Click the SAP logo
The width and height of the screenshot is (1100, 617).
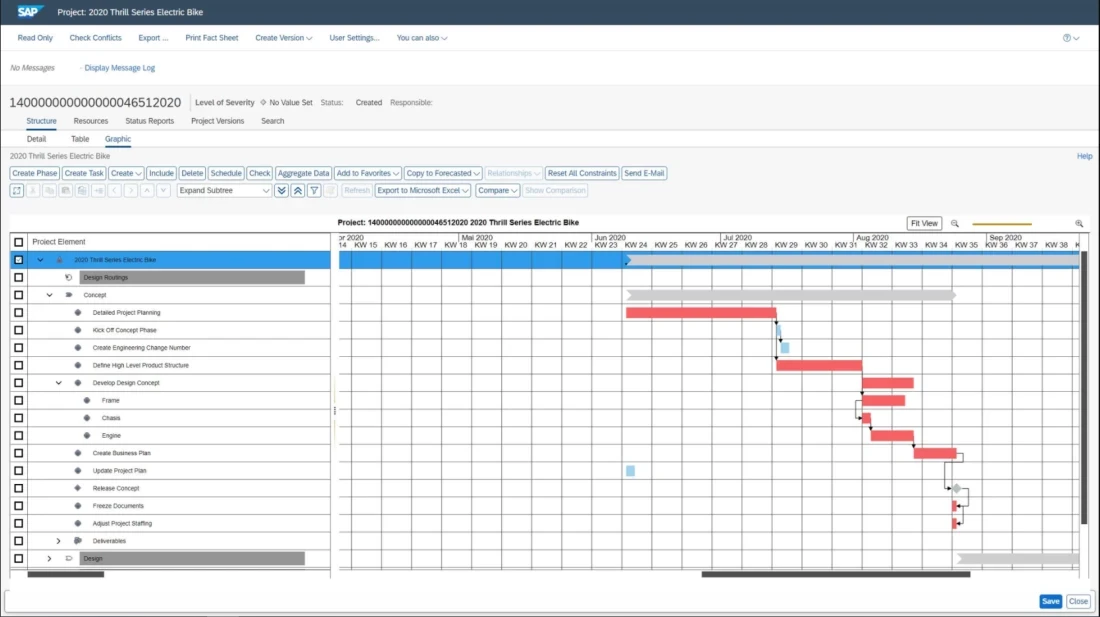[30, 12]
